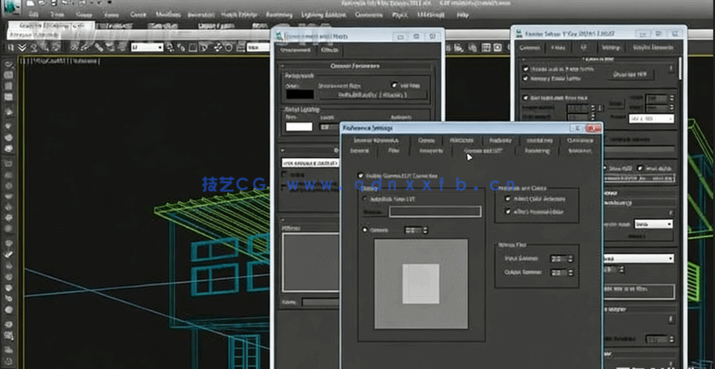
Task: Click the gamma calibration preview image
Action: (x=421, y=283)
